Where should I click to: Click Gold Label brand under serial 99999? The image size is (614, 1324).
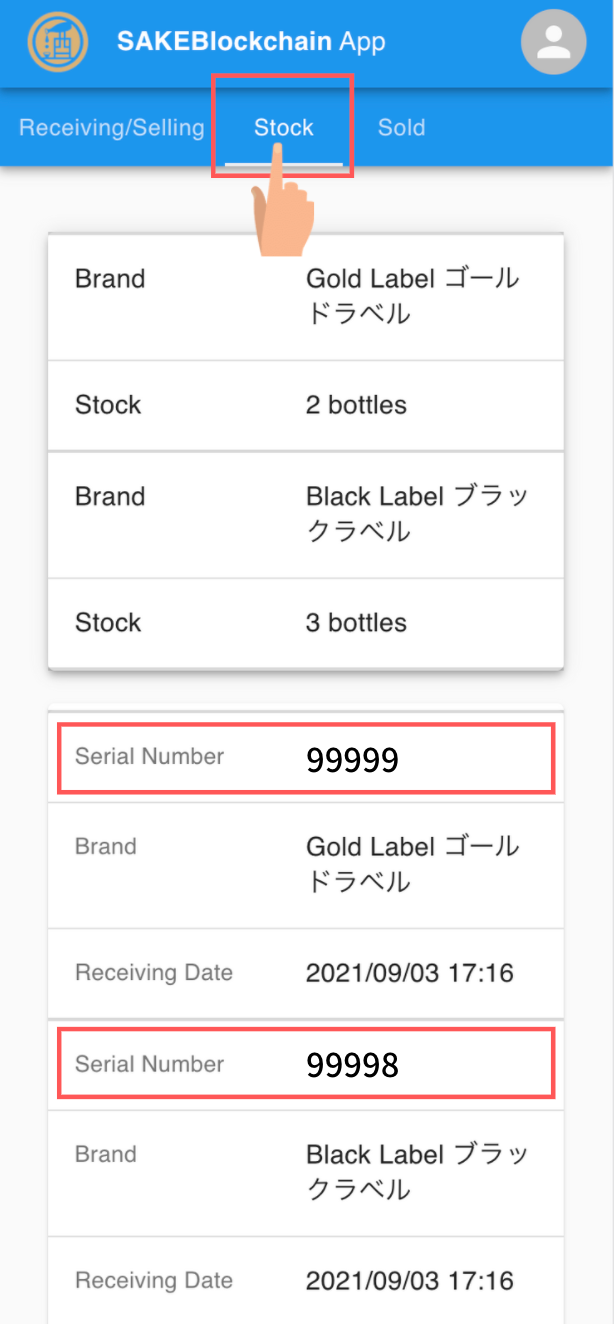point(306,865)
